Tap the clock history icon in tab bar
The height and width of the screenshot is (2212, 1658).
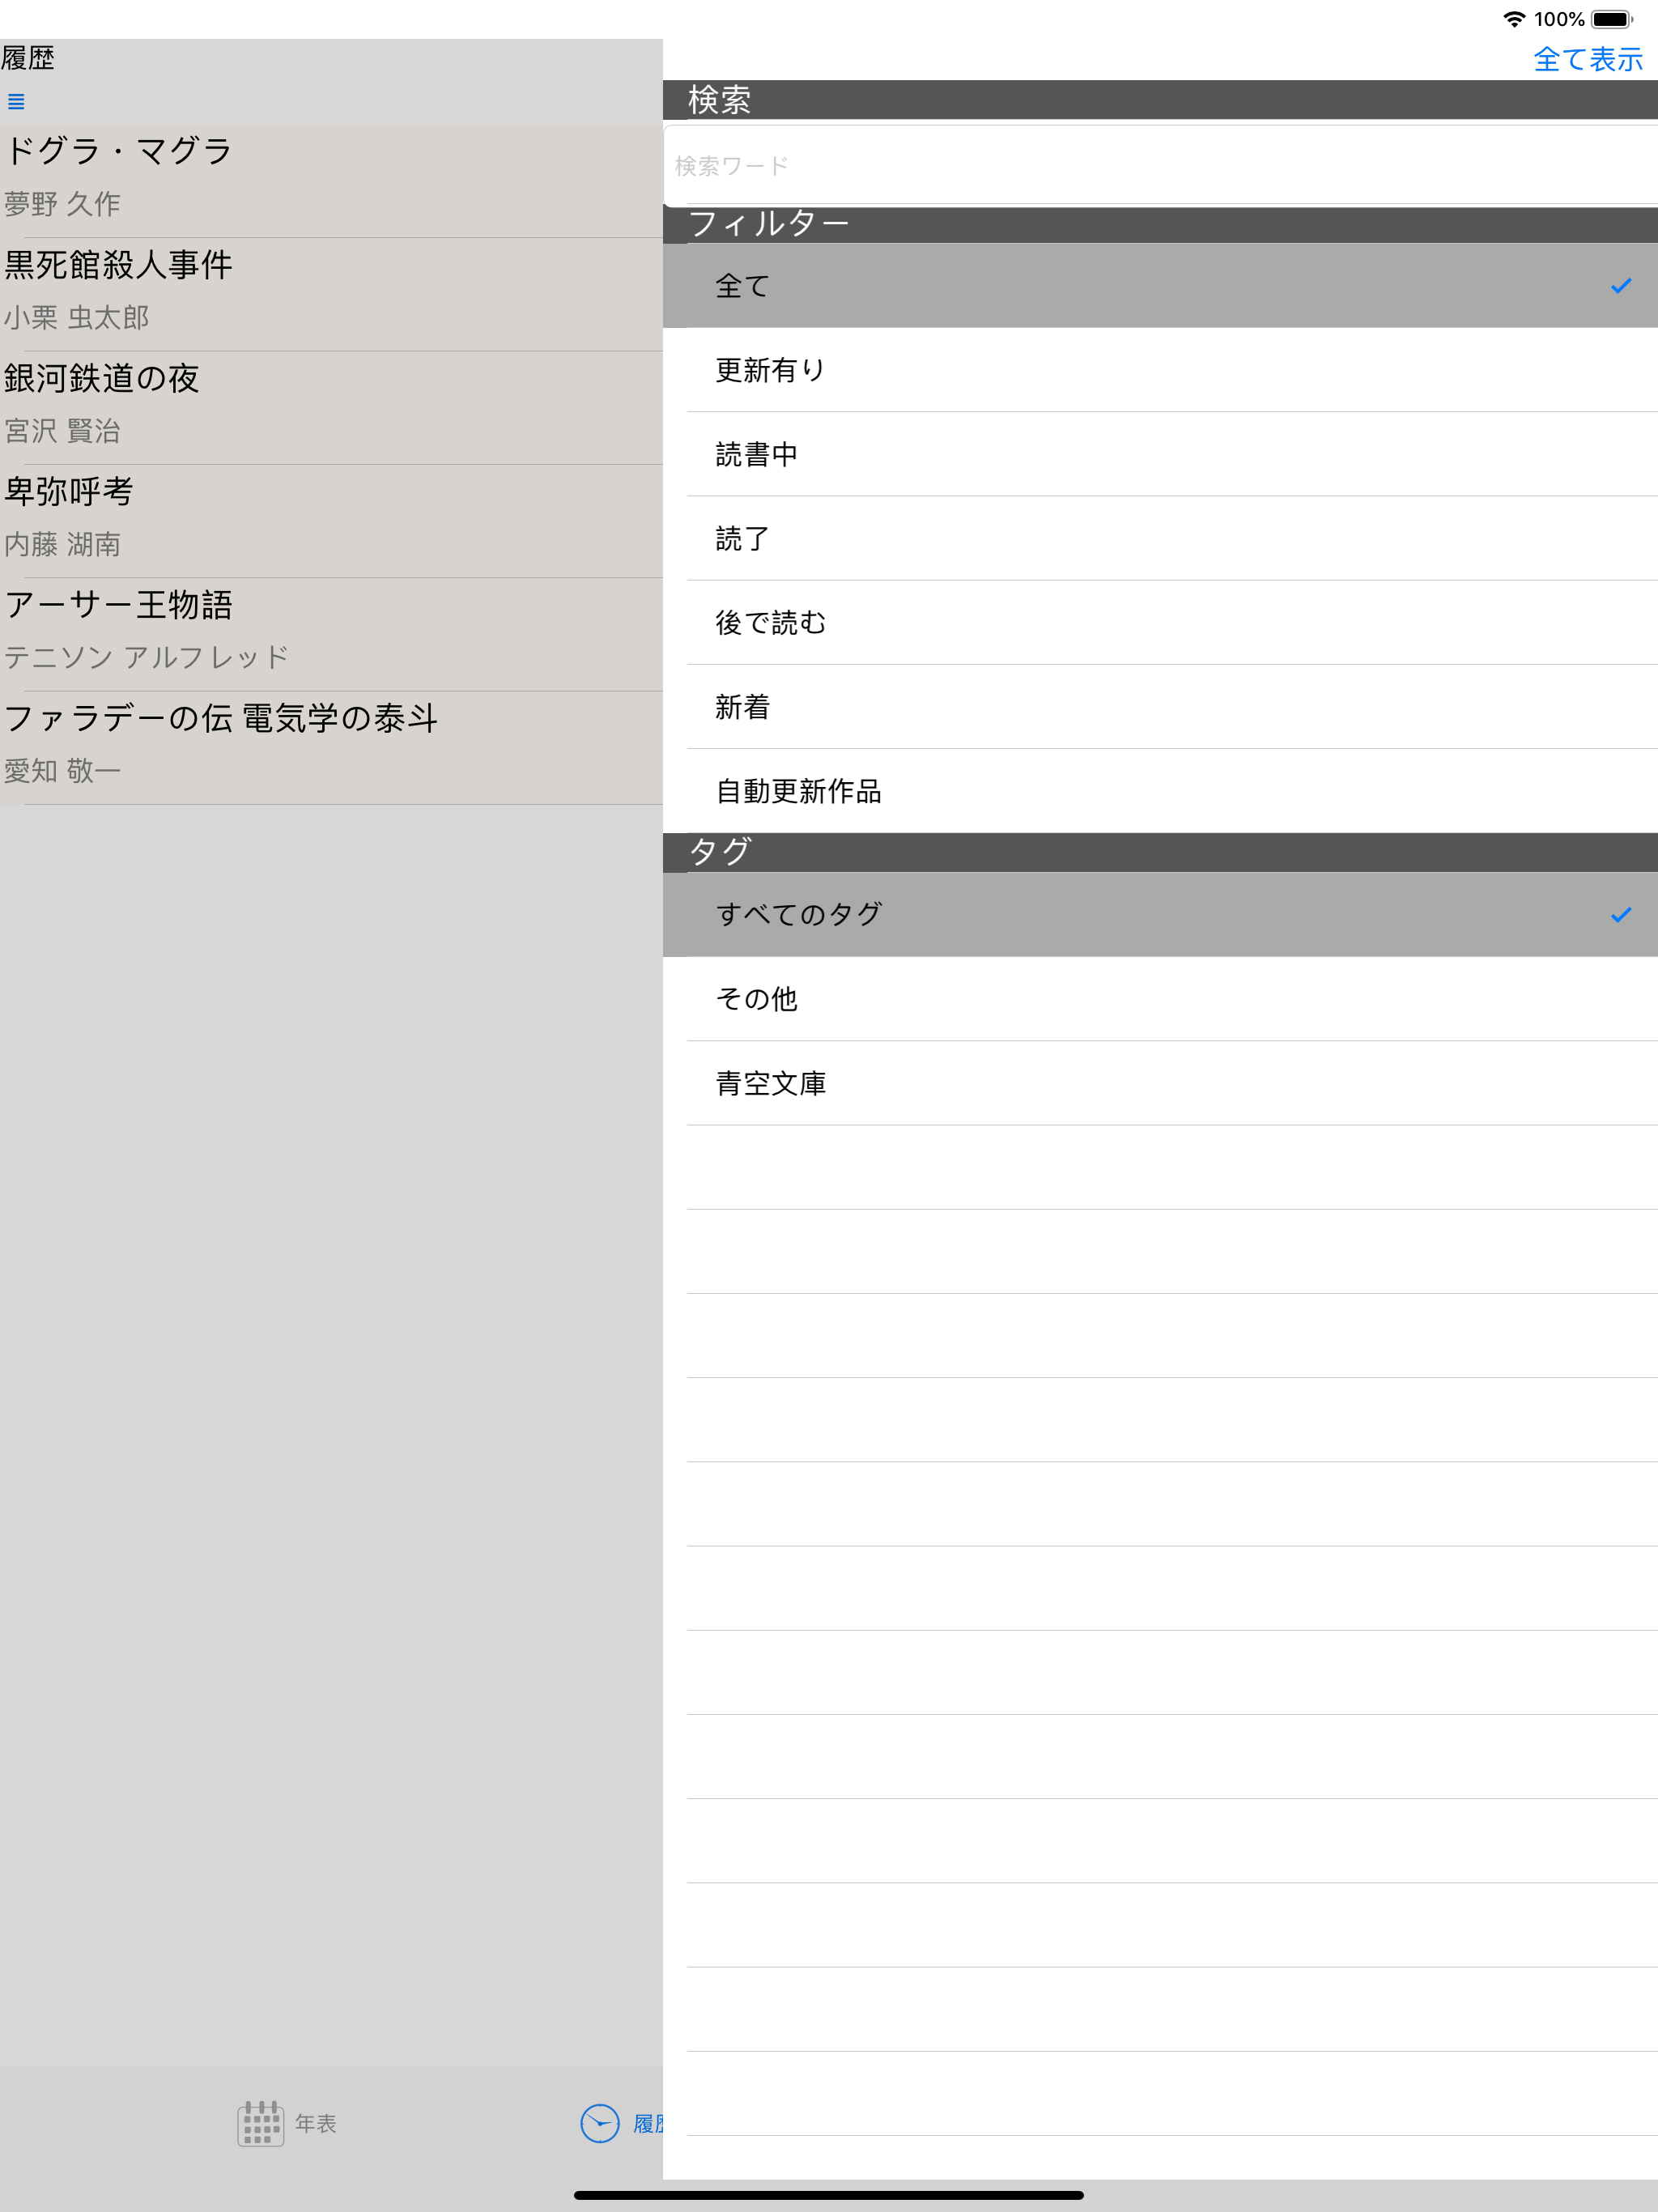pyautogui.click(x=600, y=2123)
